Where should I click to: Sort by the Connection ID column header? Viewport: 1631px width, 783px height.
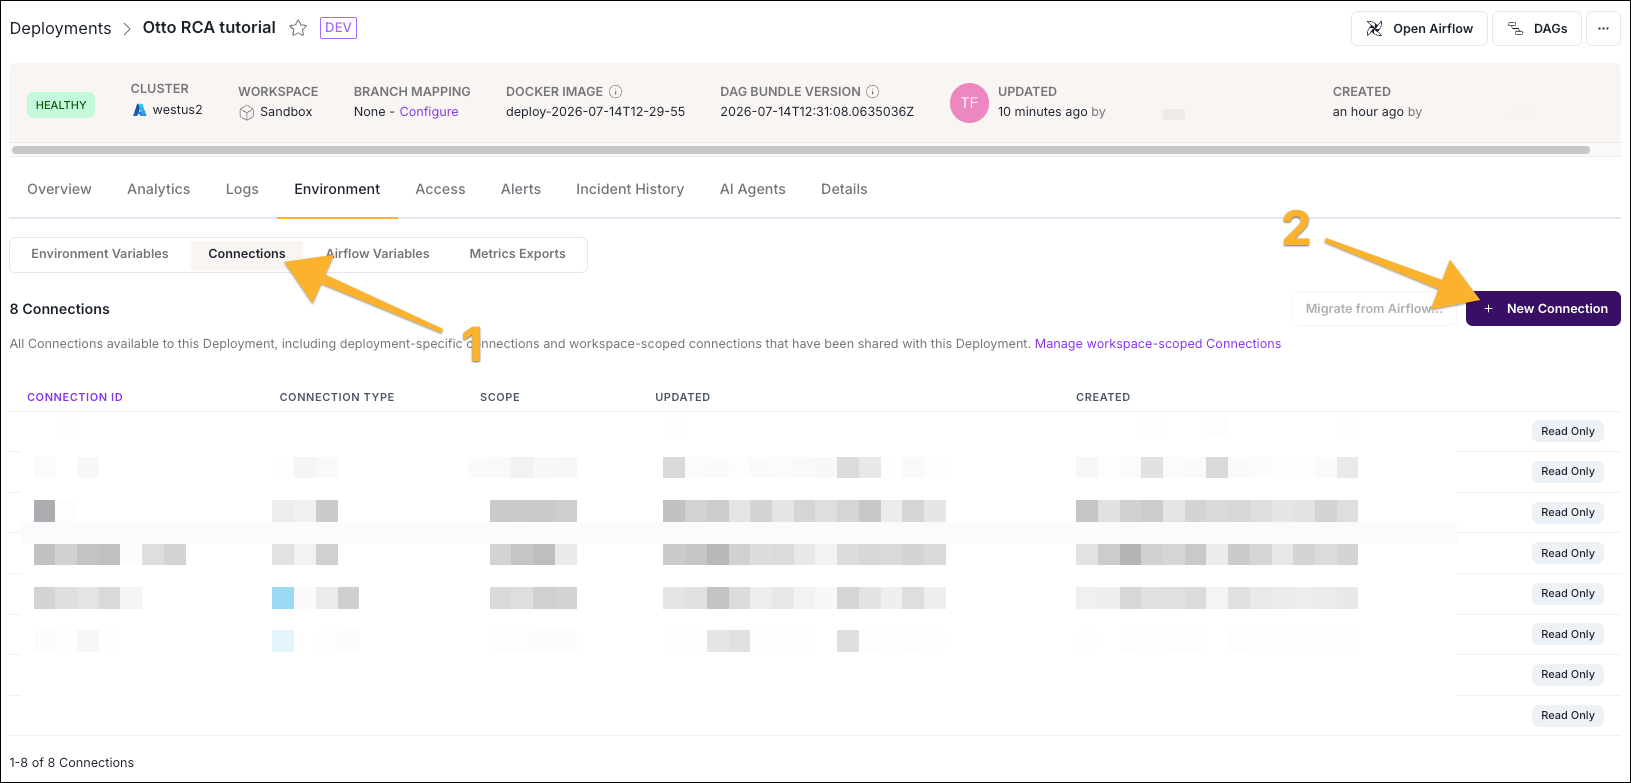(x=75, y=397)
